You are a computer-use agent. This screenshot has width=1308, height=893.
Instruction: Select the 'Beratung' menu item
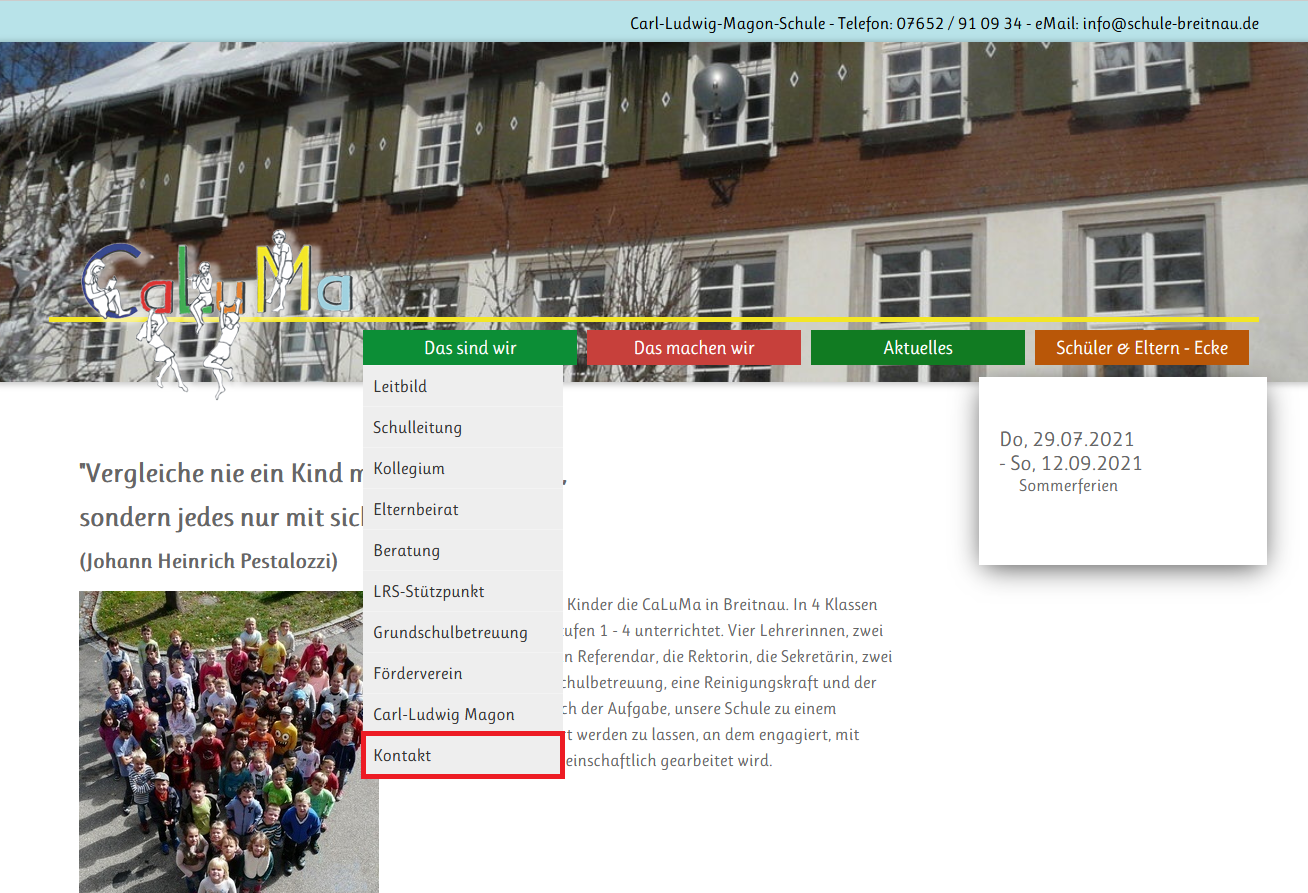pyautogui.click(x=406, y=550)
